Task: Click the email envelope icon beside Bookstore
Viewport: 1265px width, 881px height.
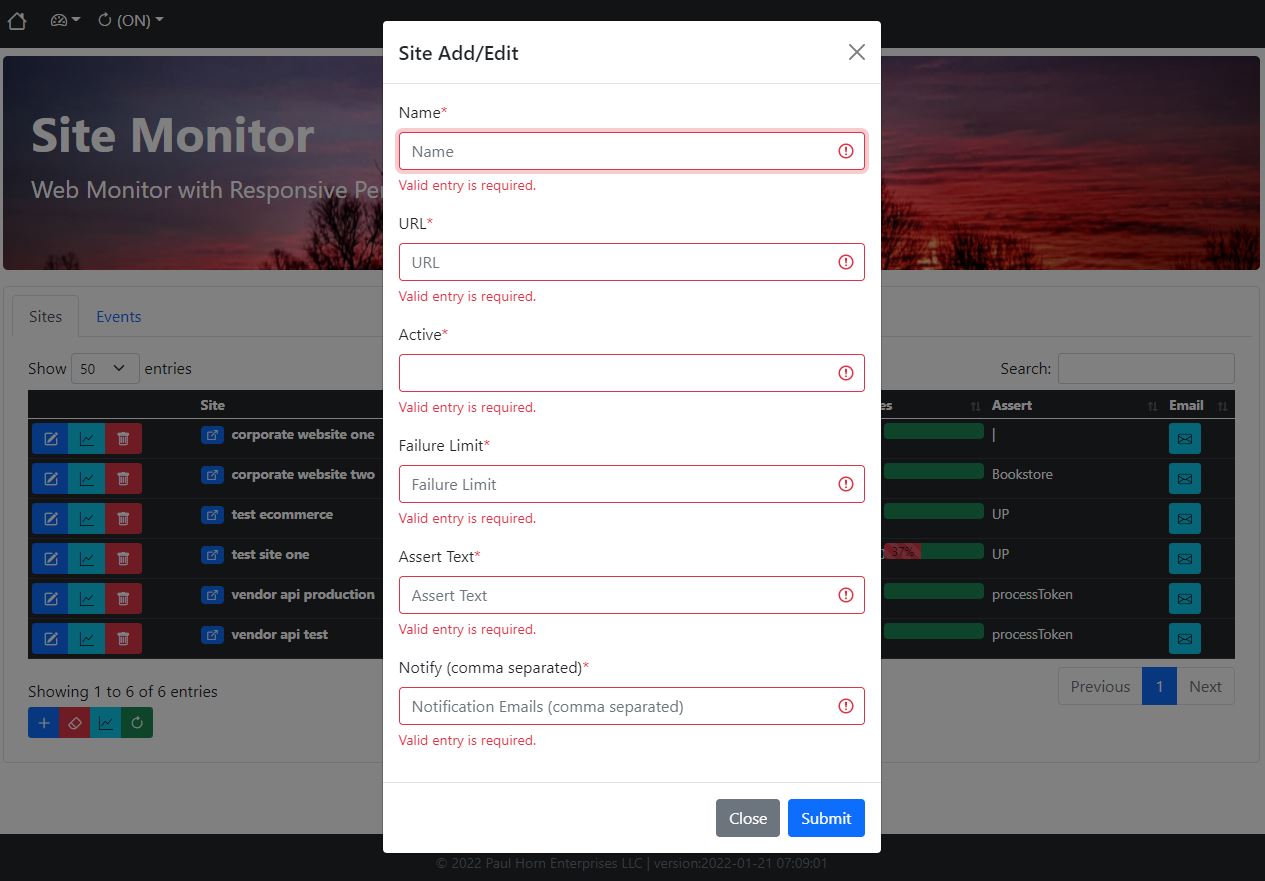Action: 1184,478
